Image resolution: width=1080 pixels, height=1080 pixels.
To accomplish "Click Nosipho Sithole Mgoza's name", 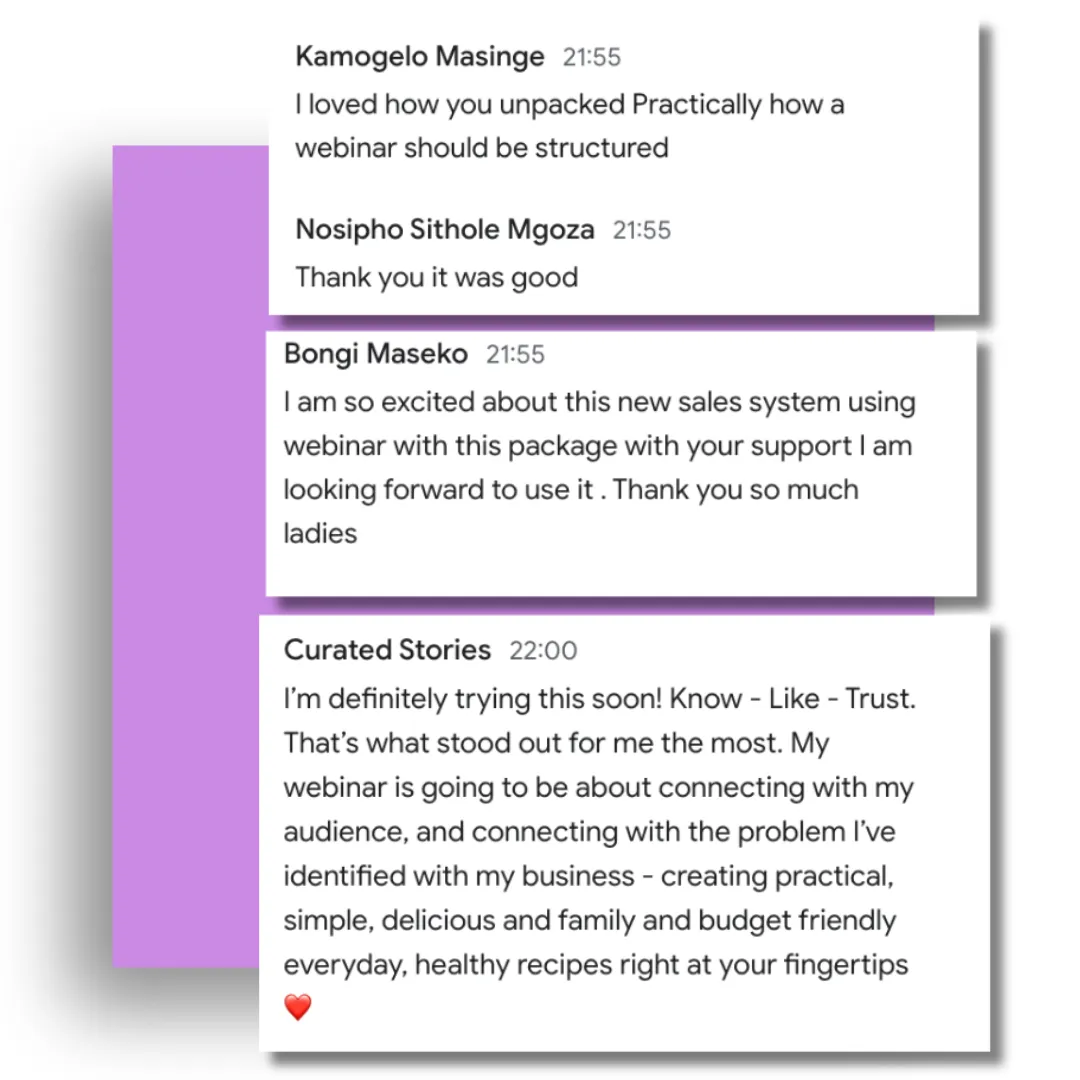I will point(444,229).
